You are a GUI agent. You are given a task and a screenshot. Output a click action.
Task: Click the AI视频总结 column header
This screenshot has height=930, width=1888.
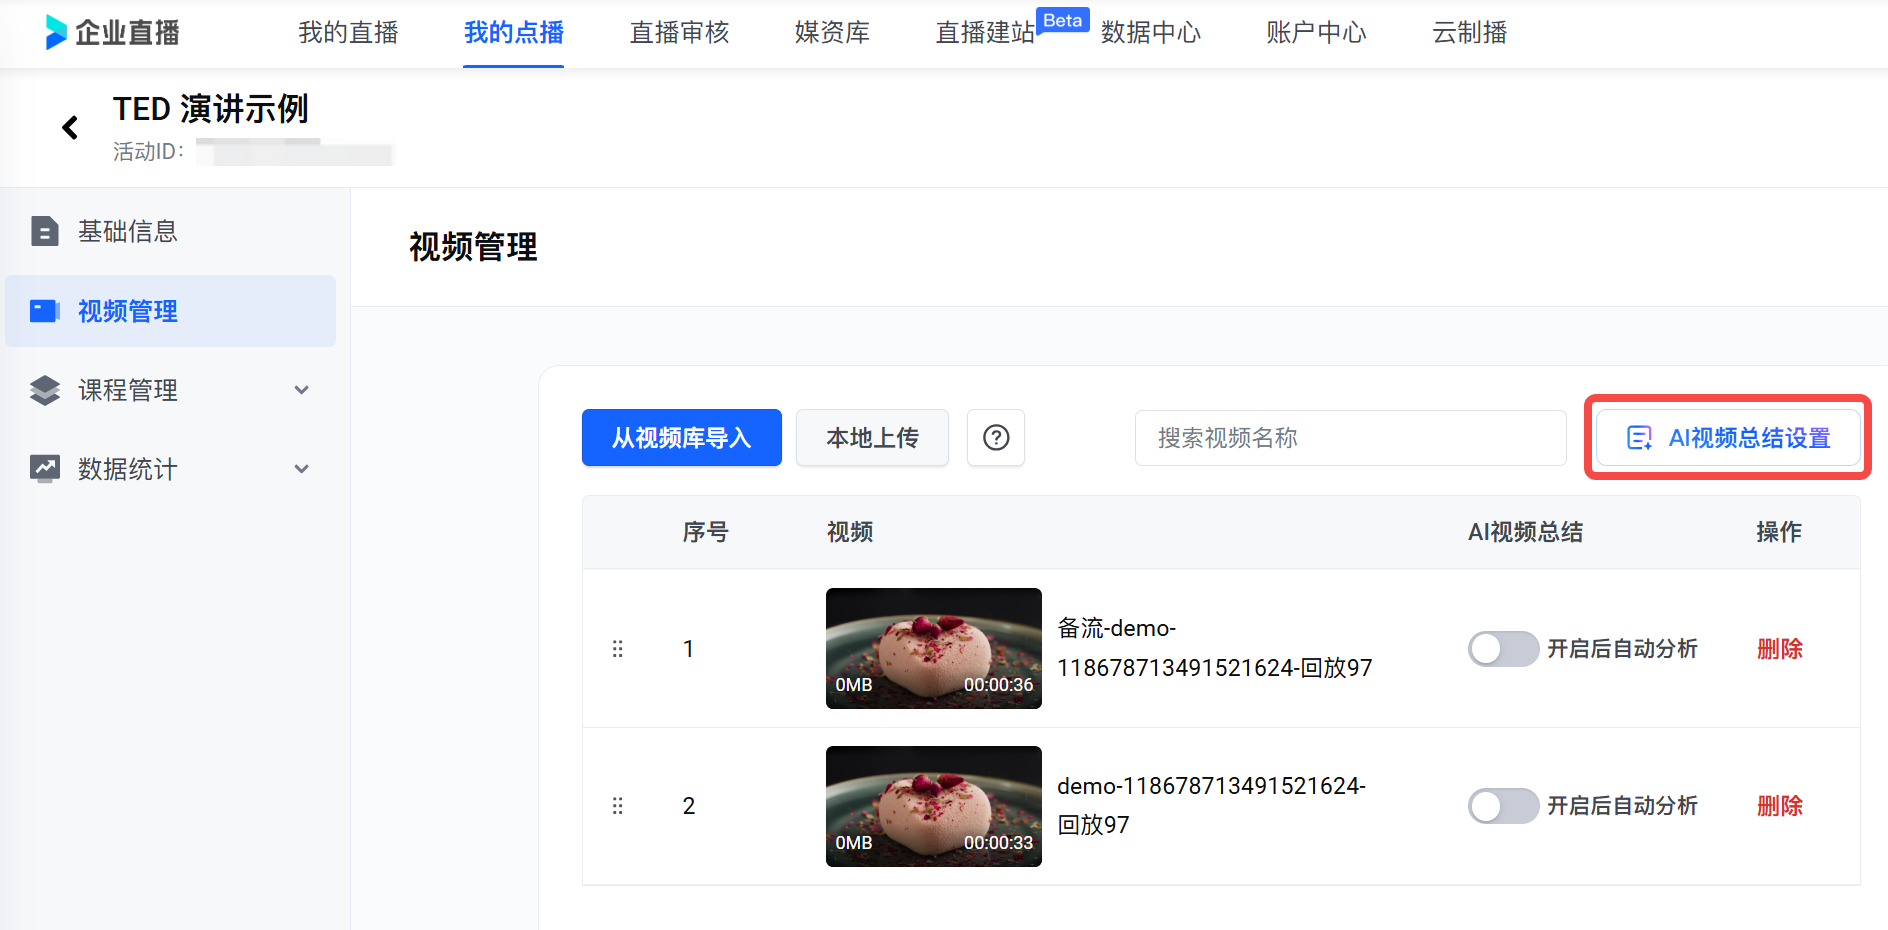coord(1525,532)
